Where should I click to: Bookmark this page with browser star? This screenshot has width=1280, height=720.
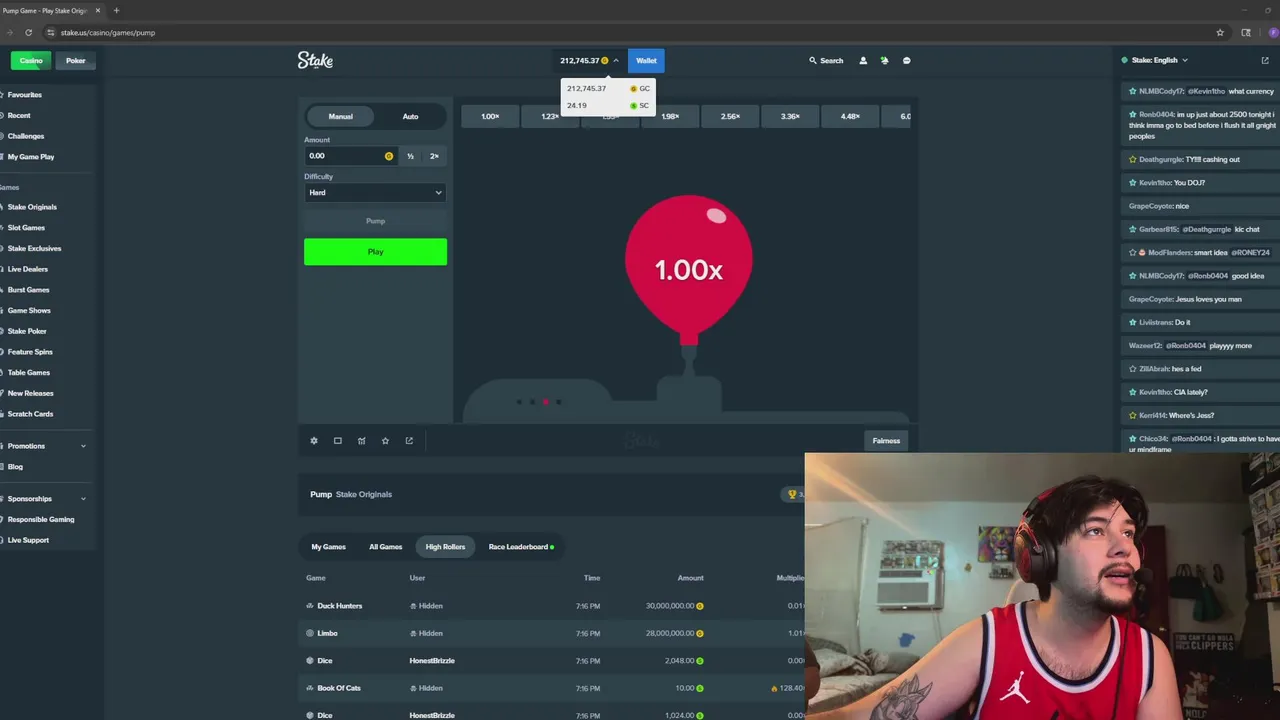click(1220, 32)
